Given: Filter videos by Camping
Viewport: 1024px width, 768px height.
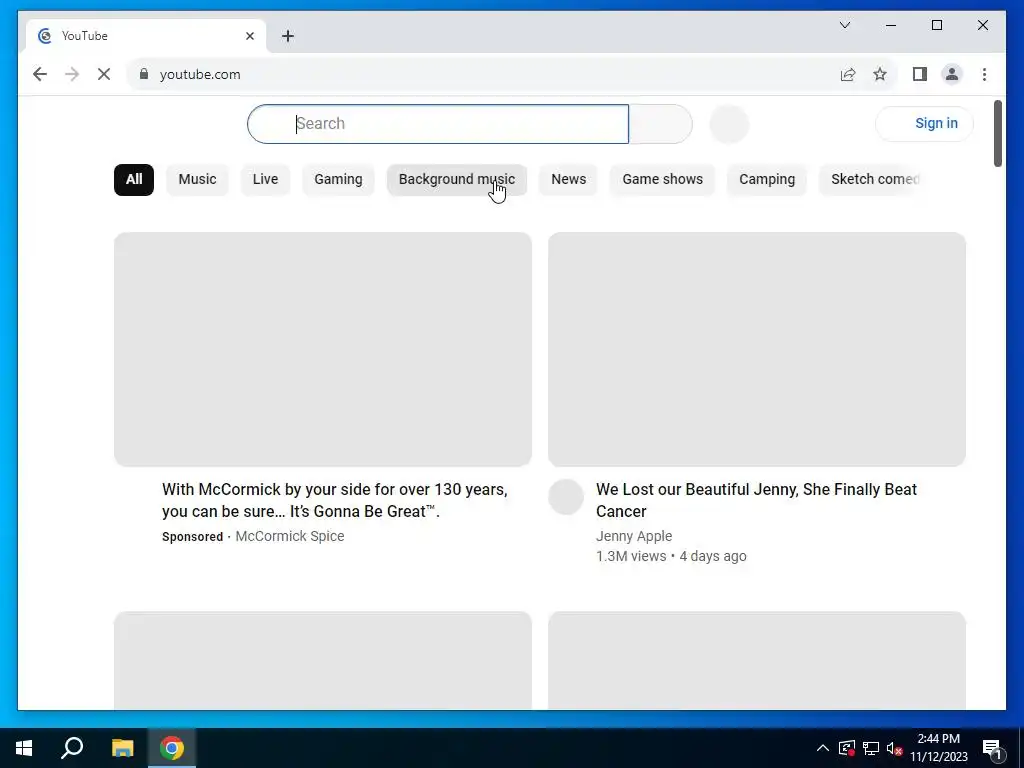Looking at the screenshot, I should point(767,180).
